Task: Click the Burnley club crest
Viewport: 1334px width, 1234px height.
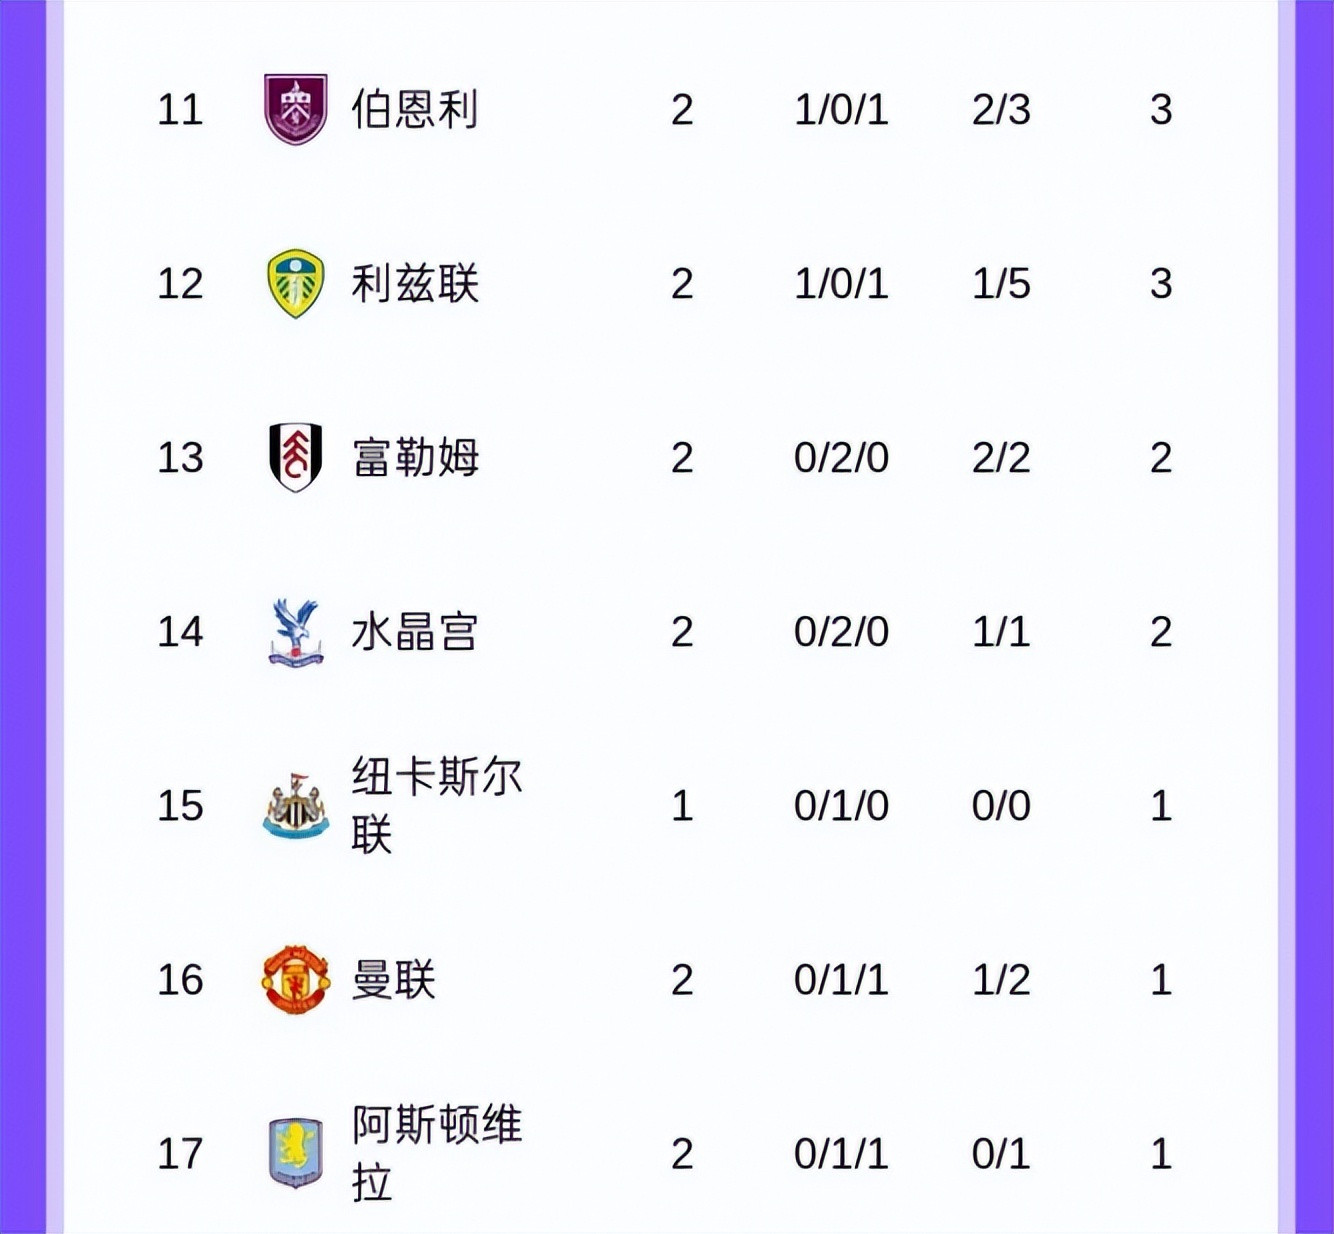Action: tap(295, 109)
